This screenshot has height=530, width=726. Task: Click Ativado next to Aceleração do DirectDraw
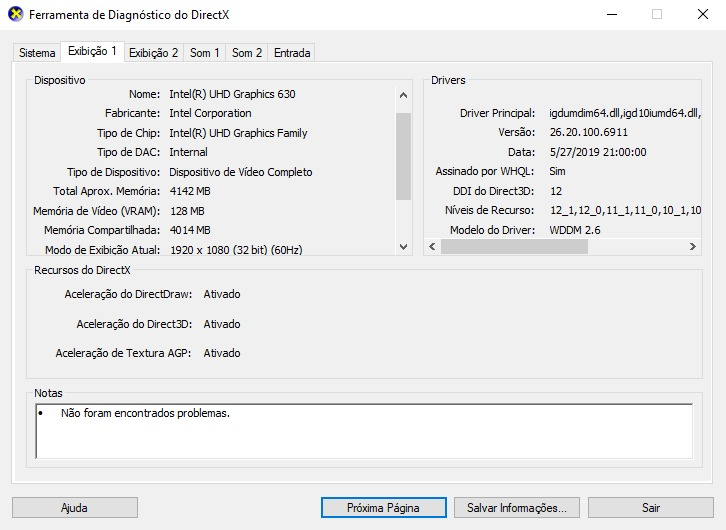click(x=222, y=294)
